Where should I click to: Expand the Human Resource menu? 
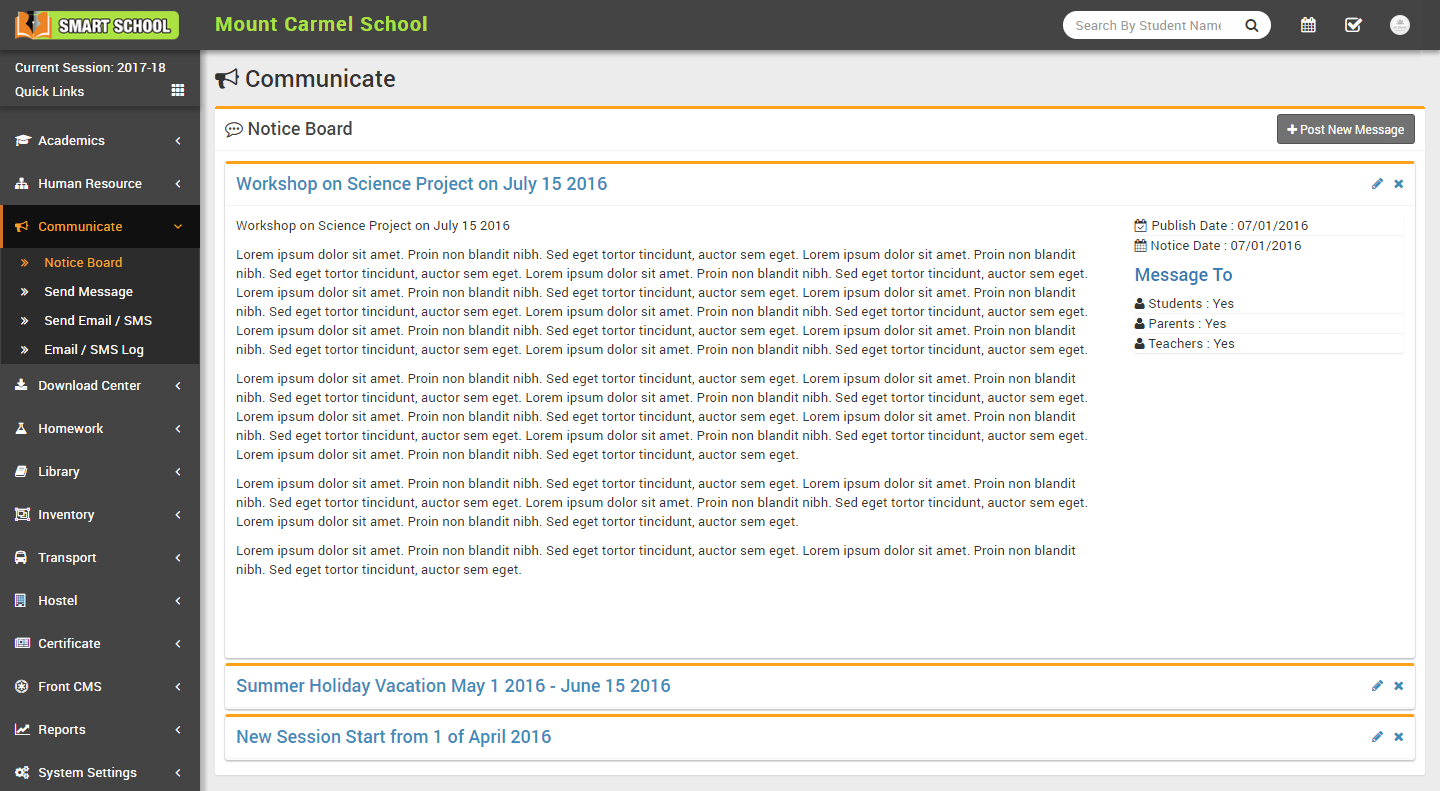click(x=100, y=184)
